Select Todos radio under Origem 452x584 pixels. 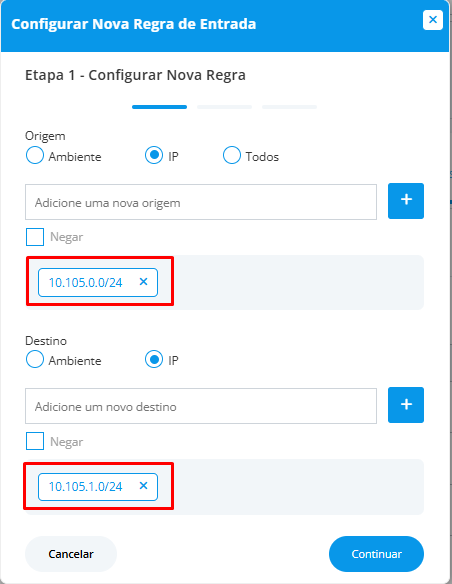click(x=232, y=155)
